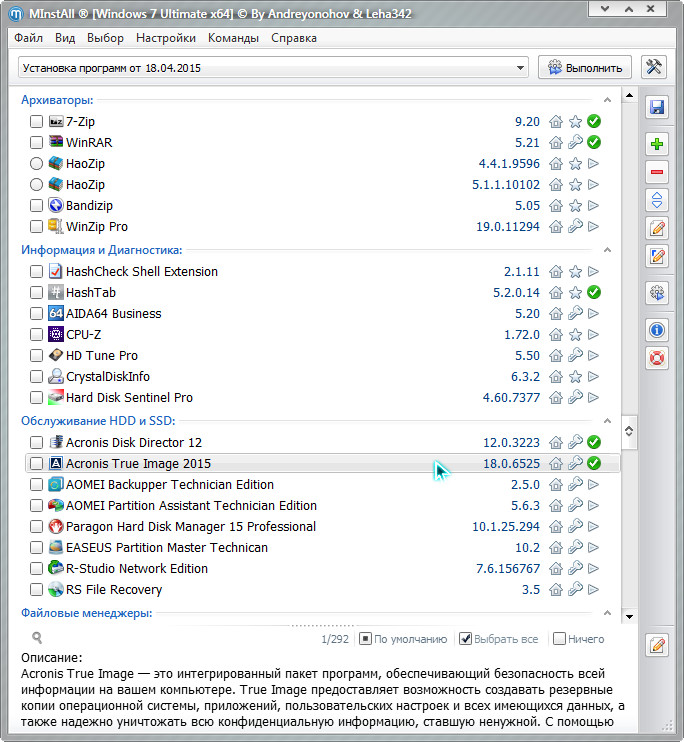Screen dimensions: 684x742
Task: Click the splitter dots above the description pane
Action: click(323, 626)
